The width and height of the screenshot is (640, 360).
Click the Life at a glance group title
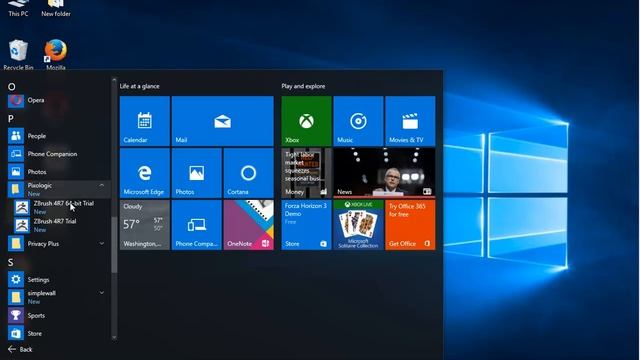140,86
